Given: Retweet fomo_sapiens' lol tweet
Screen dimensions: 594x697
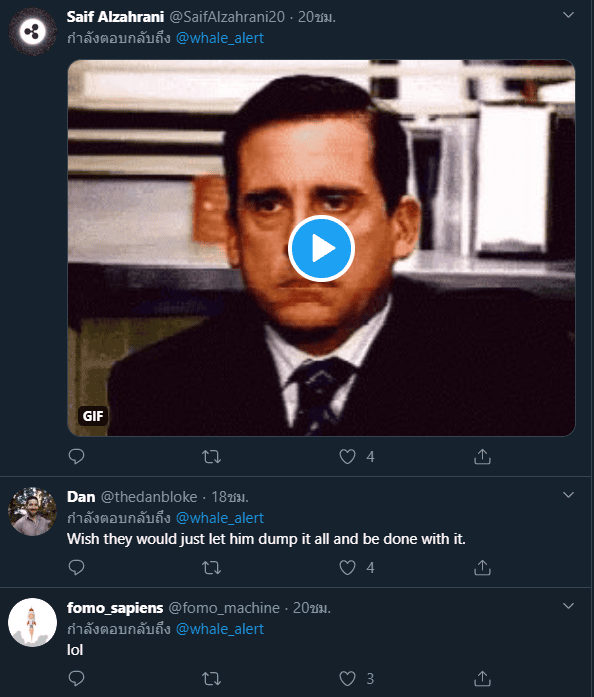Looking at the screenshot, I should pyautogui.click(x=212, y=678).
